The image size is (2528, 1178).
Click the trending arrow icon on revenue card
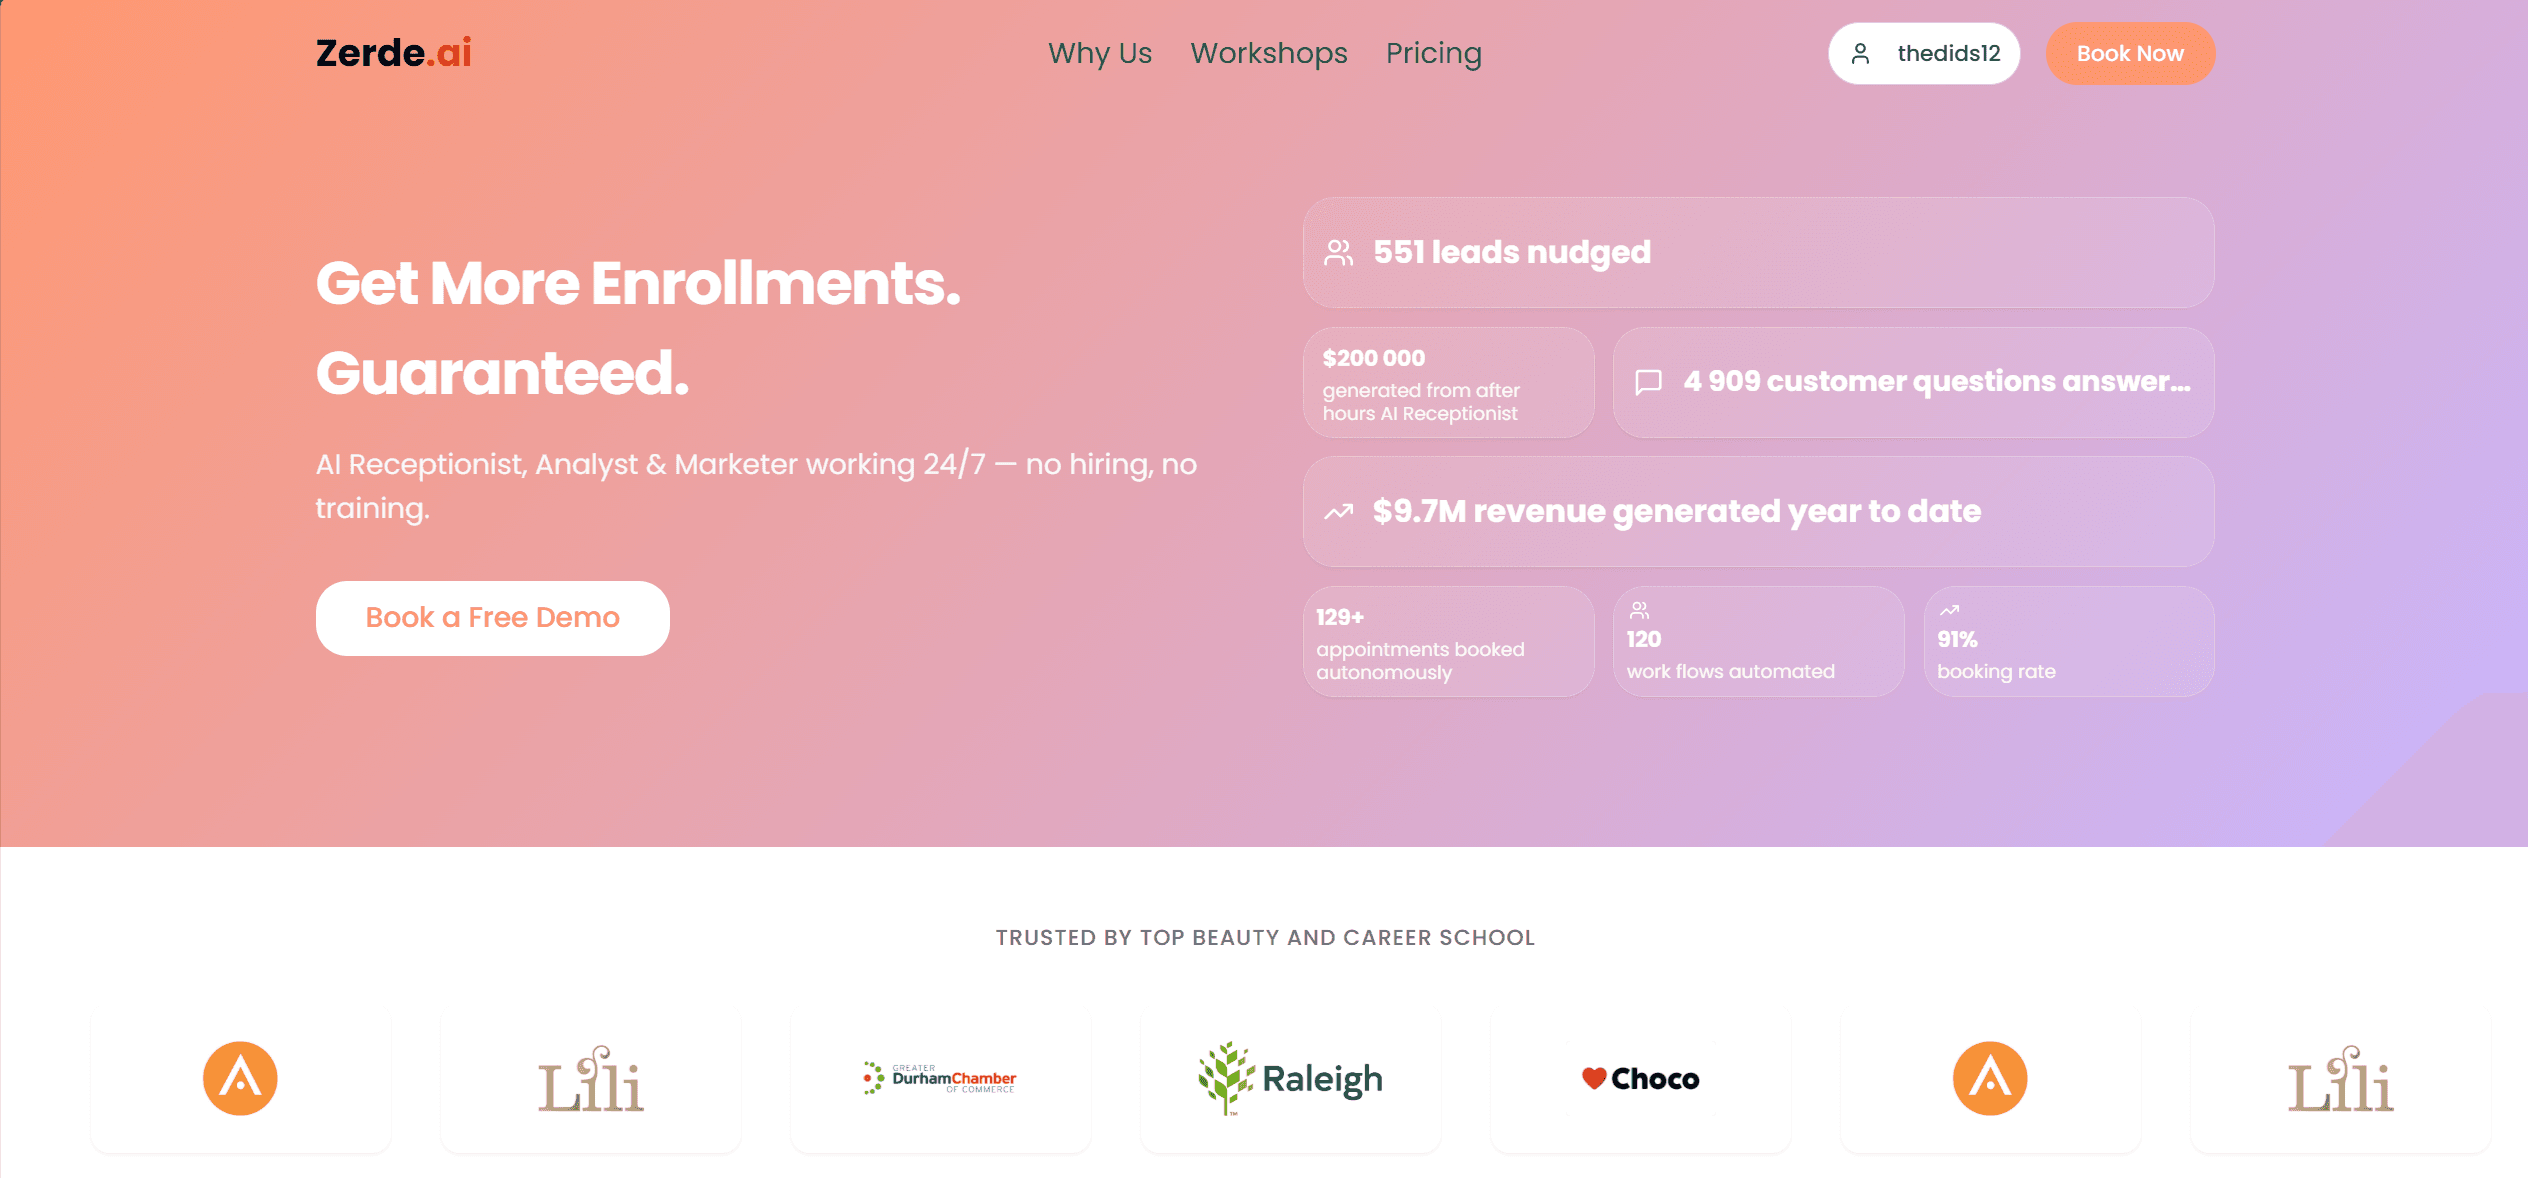coord(1338,512)
